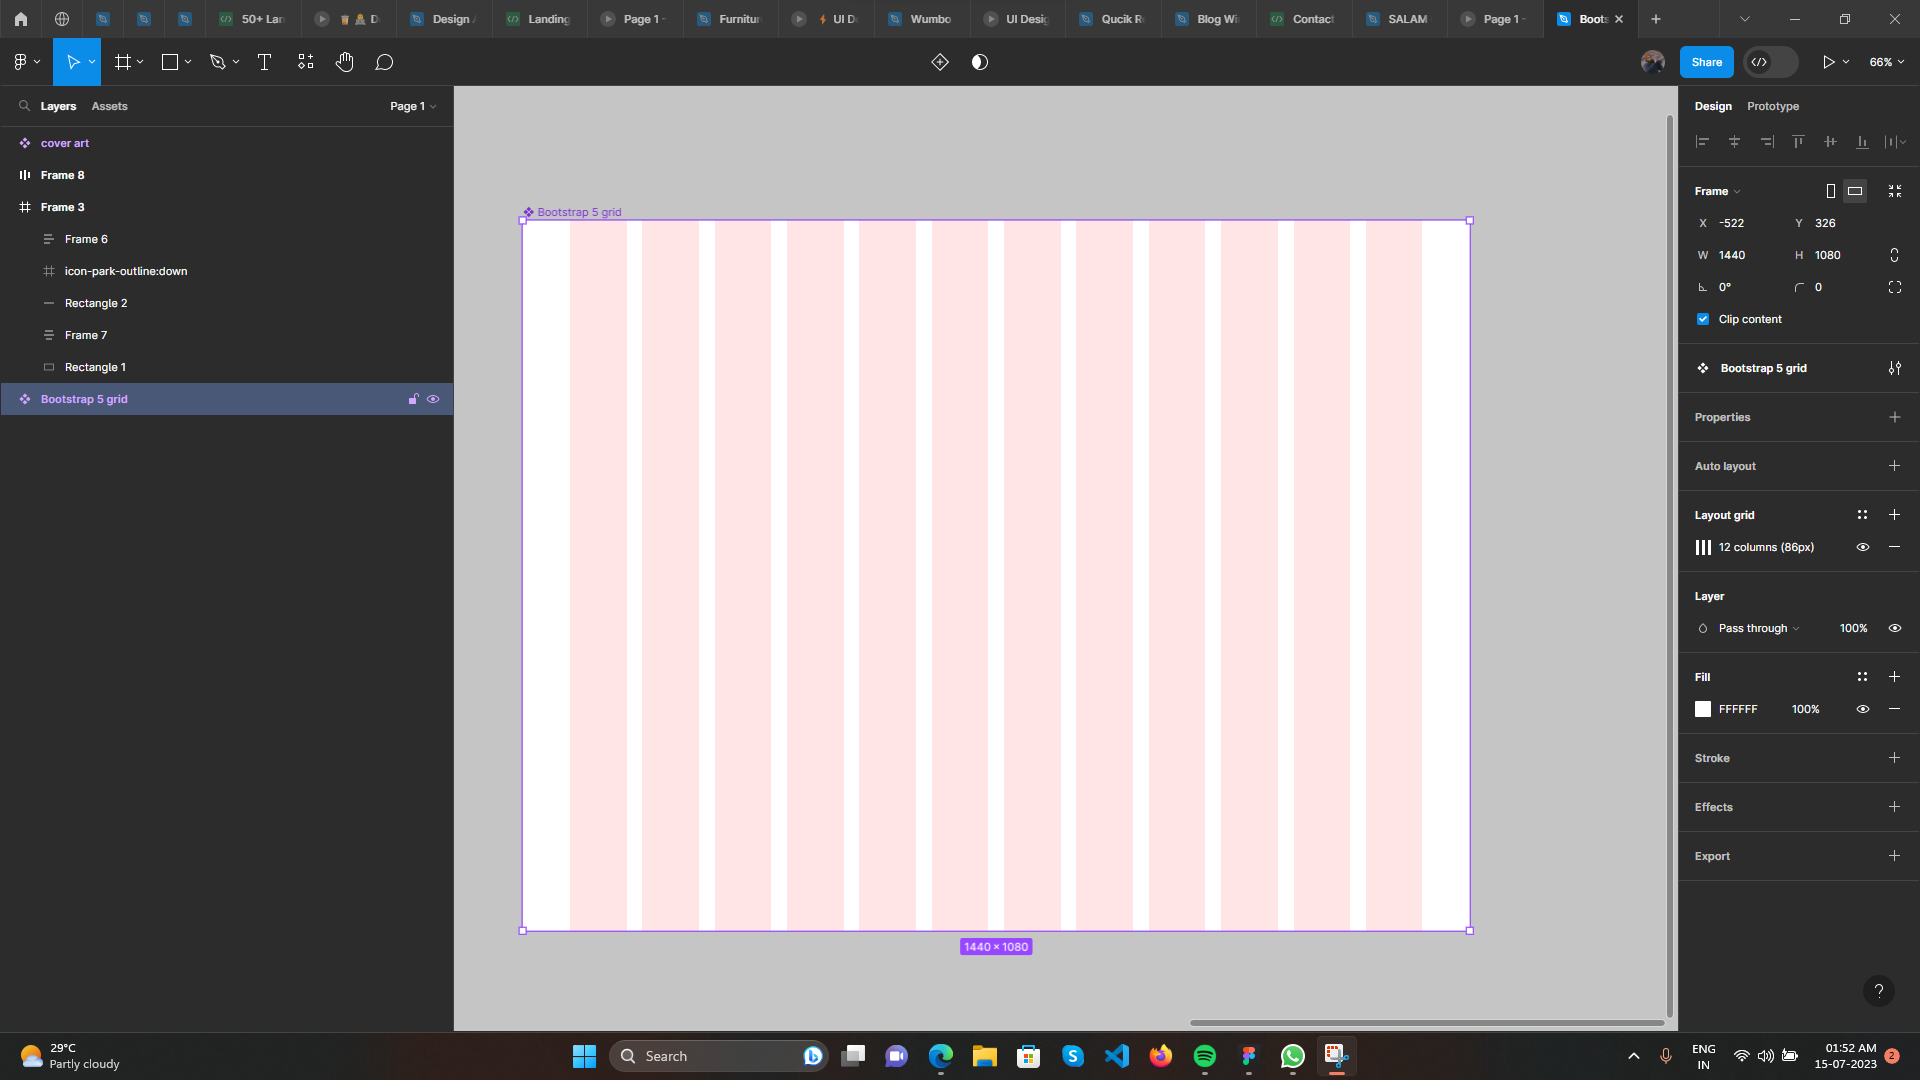The width and height of the screenshot is (1920, 1080).
Task: Click the search icon in Layers panel
Action: tap(24, 105)
